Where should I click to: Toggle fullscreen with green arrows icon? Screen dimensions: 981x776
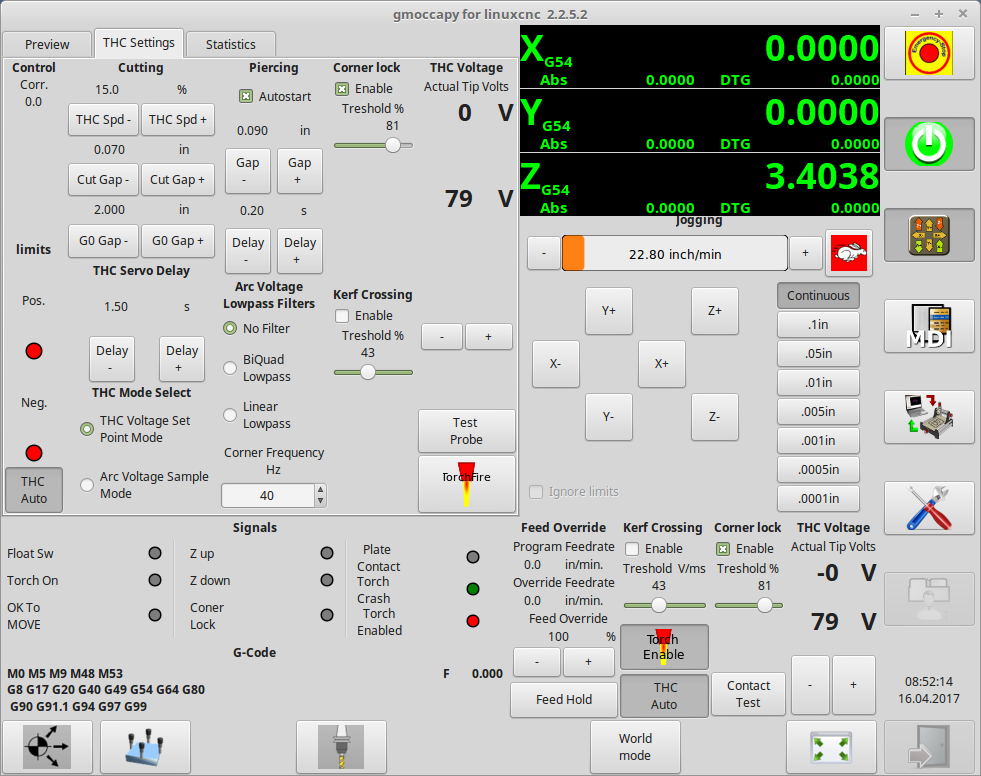click(x=831, y=747)
